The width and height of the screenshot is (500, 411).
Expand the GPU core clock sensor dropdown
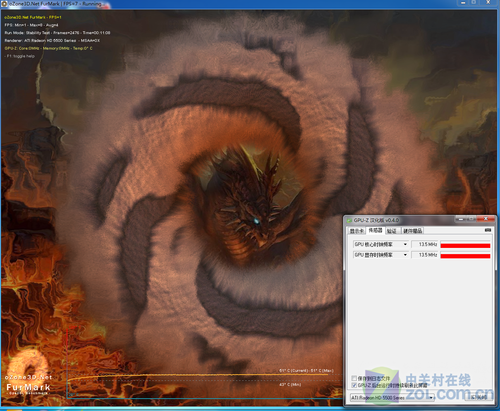click(405, 244)
